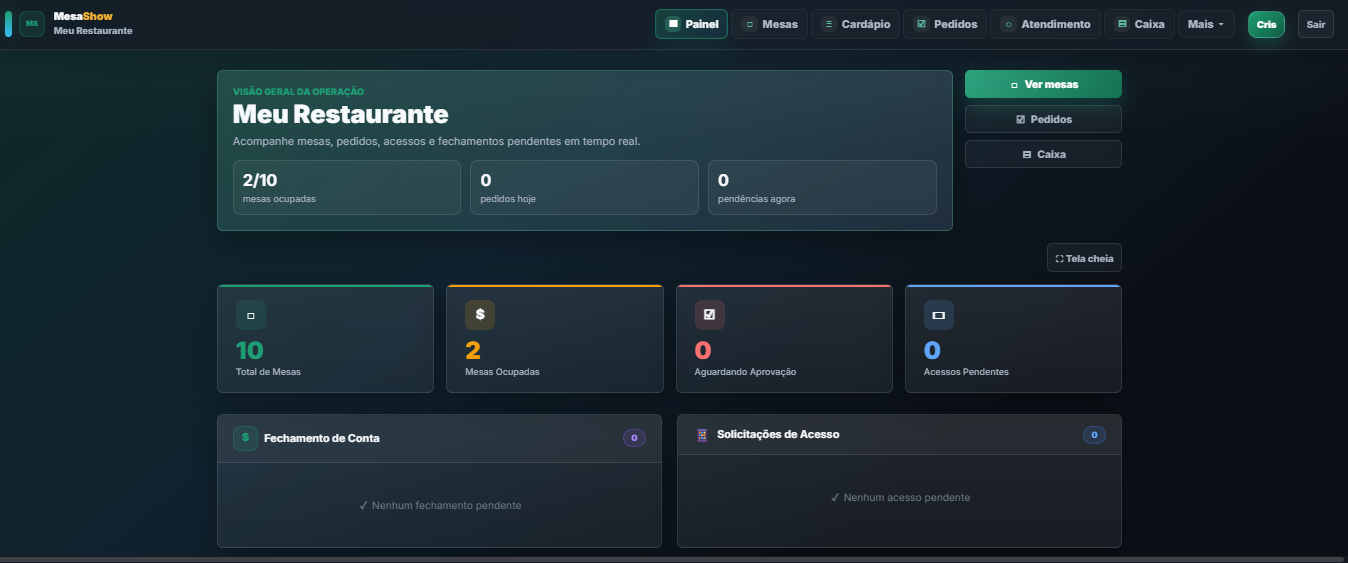Image resolution: width=1348 pixels, height=563 pixels.
Task: Click the Fechamento de Conta panel title
Action: coord(321,438)
